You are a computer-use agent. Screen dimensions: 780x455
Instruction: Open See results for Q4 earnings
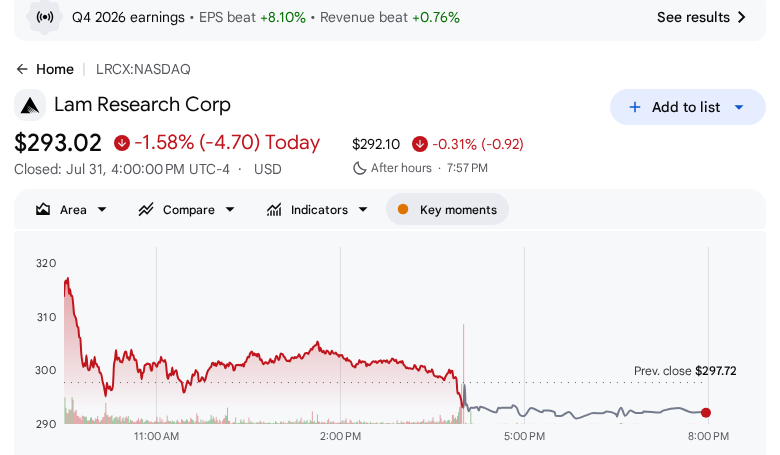[701, 17]
